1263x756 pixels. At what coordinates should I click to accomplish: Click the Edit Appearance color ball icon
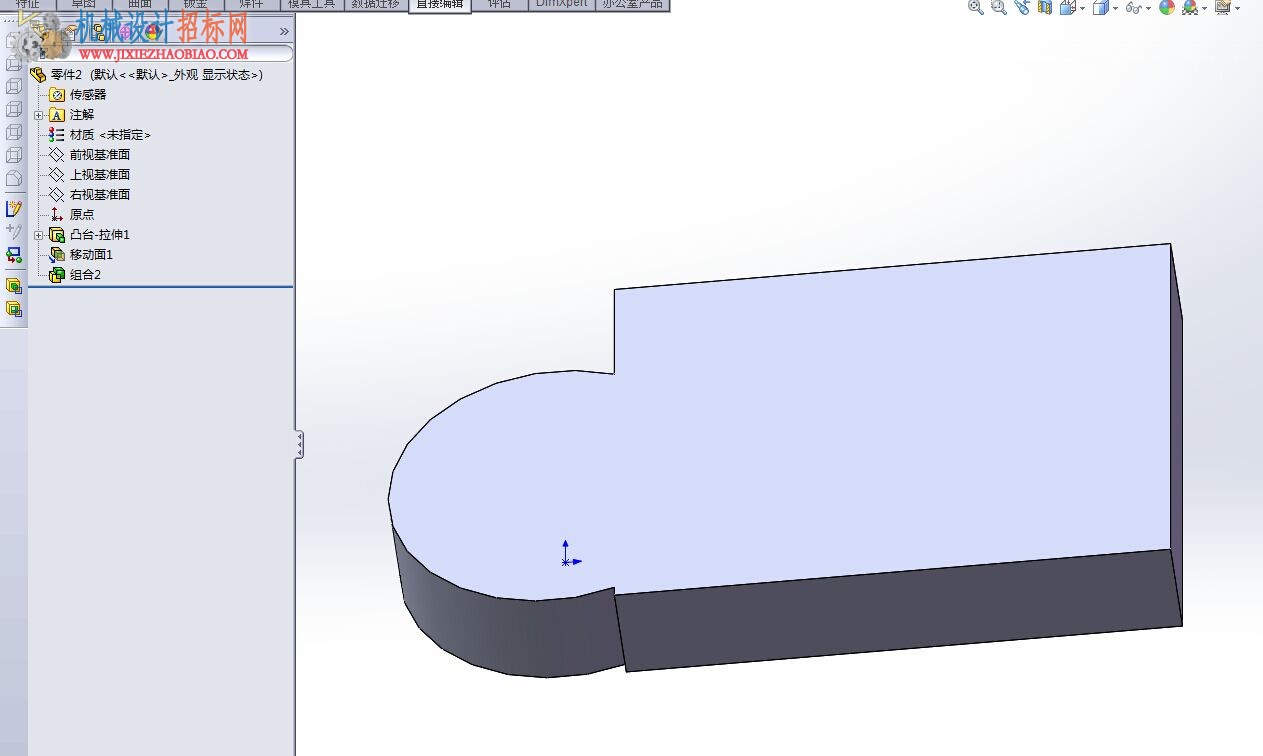coord(1167,7)
